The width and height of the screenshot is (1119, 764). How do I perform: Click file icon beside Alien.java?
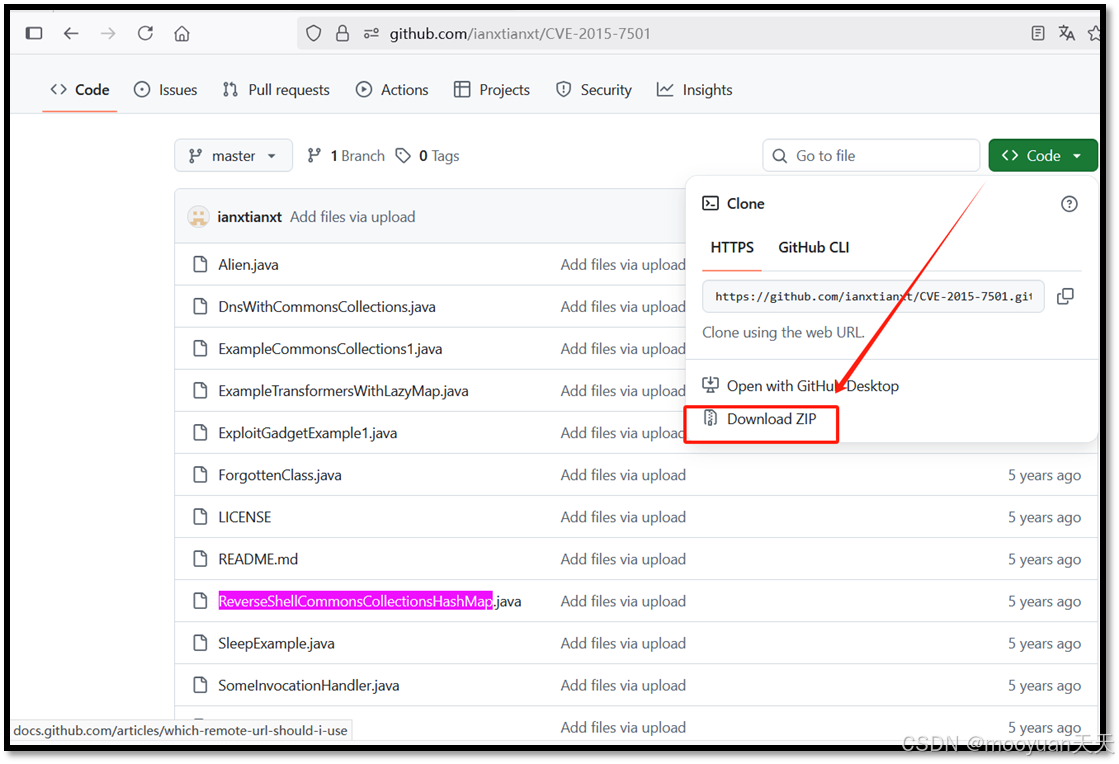(x=201, y=265)
